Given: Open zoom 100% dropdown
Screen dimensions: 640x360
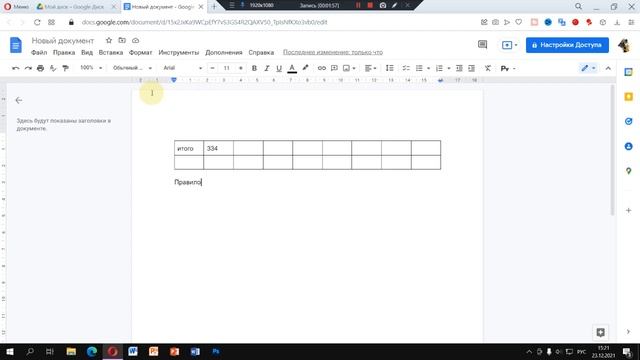Looking at the screenshot, I should (91, 68).
